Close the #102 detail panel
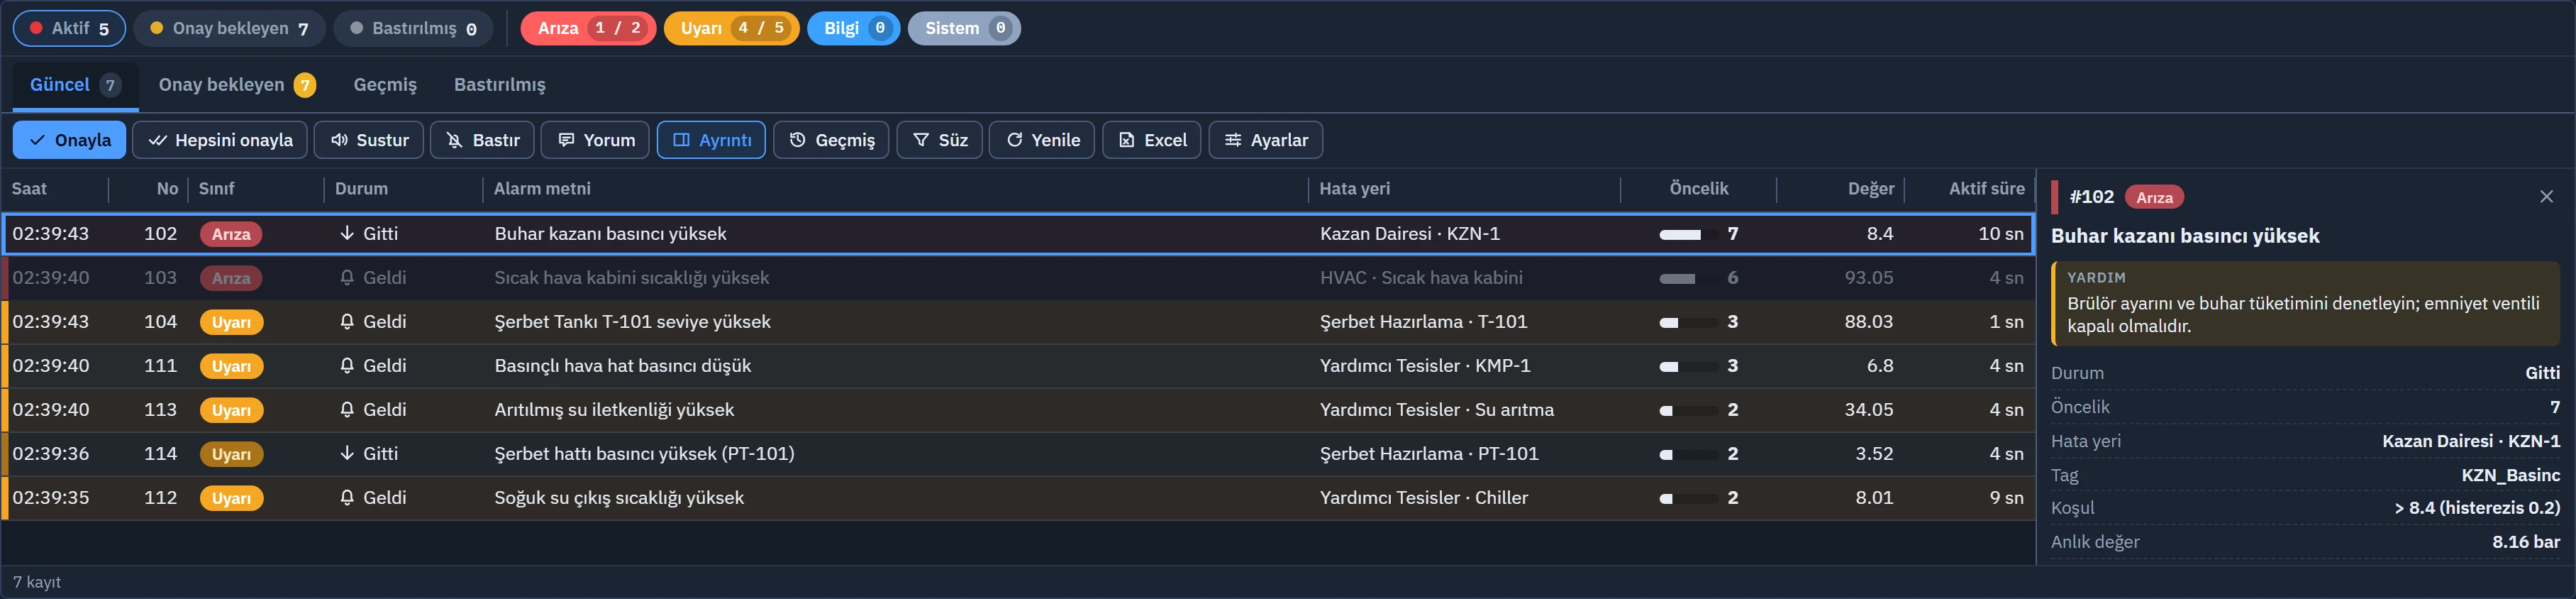This screenshot has width=2576, height=599. (2546, 197)
